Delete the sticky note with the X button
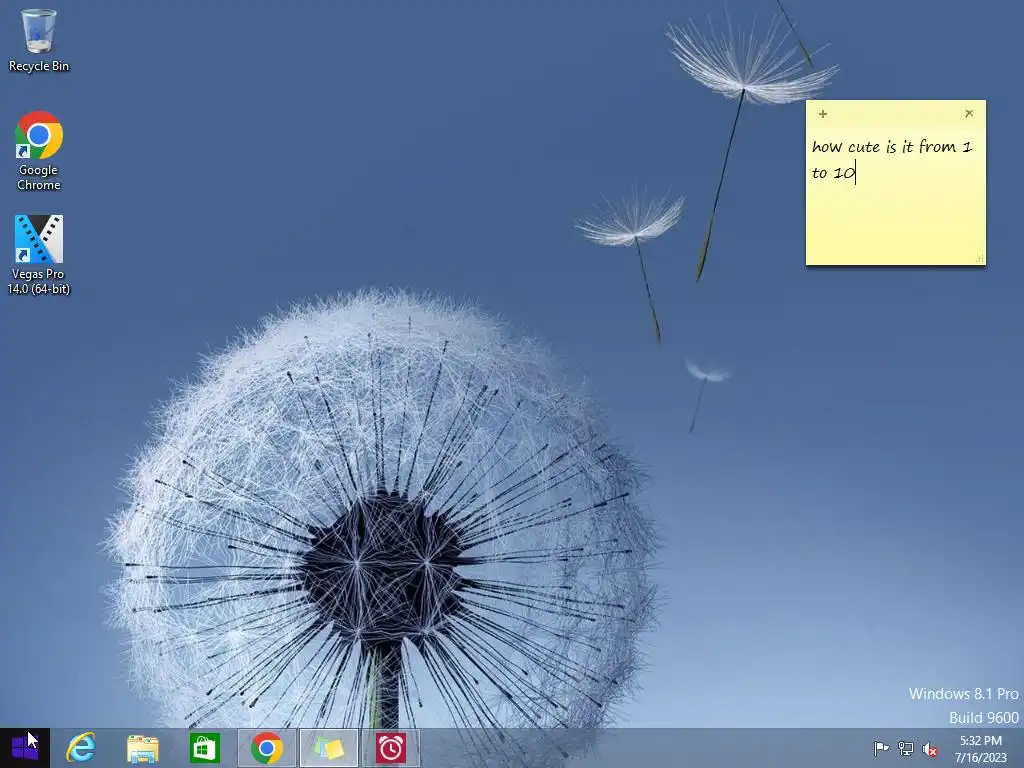Image resolution: width=1024 pixels, height=768 pixels. pos(969,114)
